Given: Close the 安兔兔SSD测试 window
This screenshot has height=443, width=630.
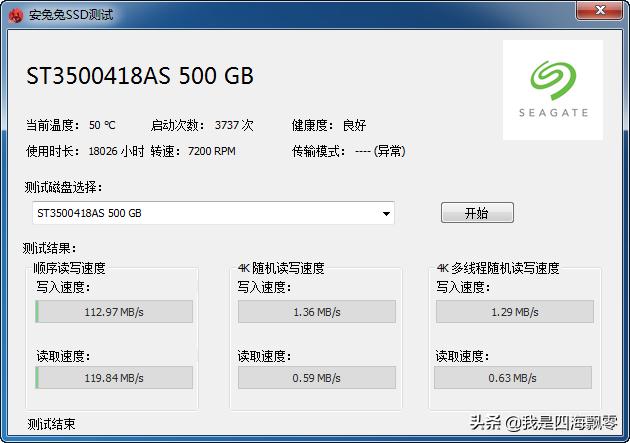Looking at the screenshot, I should [599, 10].
